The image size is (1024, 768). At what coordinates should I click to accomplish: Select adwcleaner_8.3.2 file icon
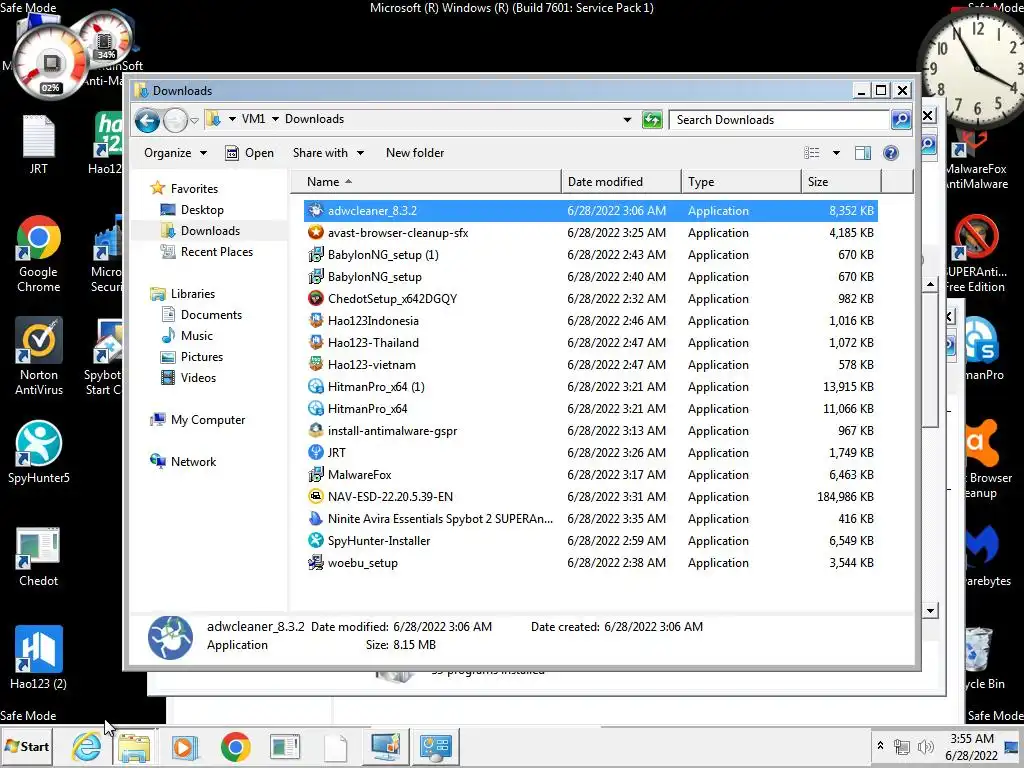(316, 210)
